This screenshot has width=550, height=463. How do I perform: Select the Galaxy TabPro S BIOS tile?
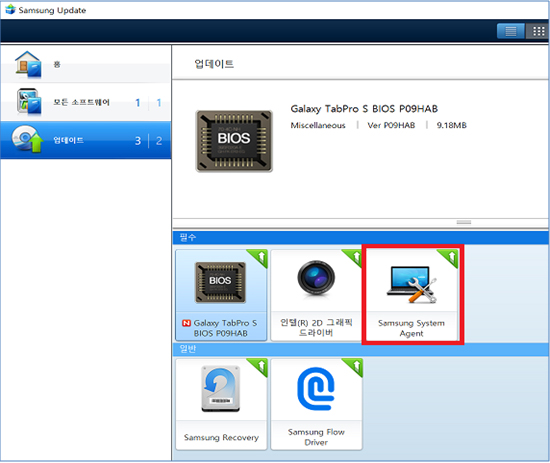pos(221,295)
